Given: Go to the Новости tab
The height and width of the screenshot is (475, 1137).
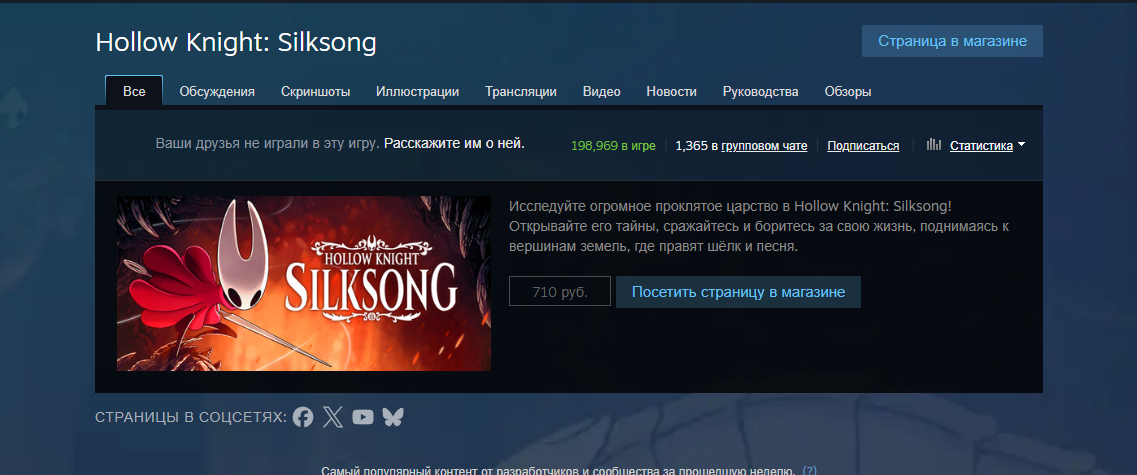Looking at the screenshot, I should [x=671, y=91].
